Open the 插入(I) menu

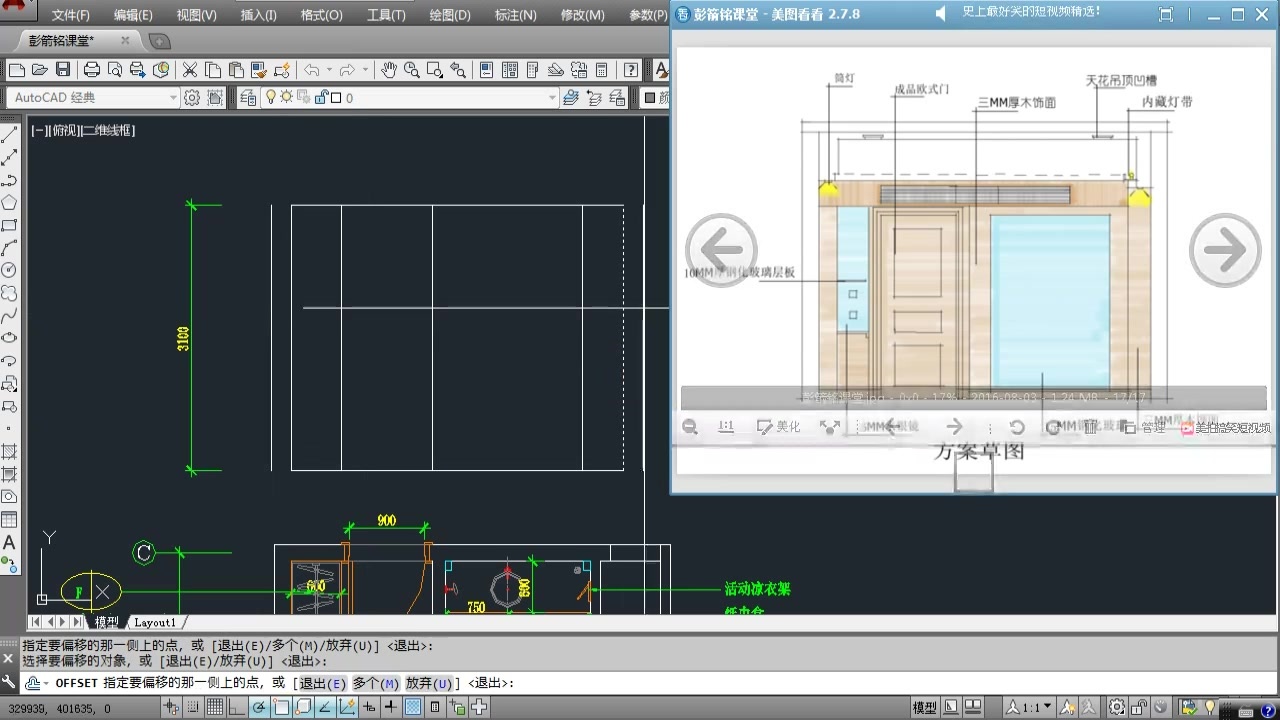pos(259,15)
